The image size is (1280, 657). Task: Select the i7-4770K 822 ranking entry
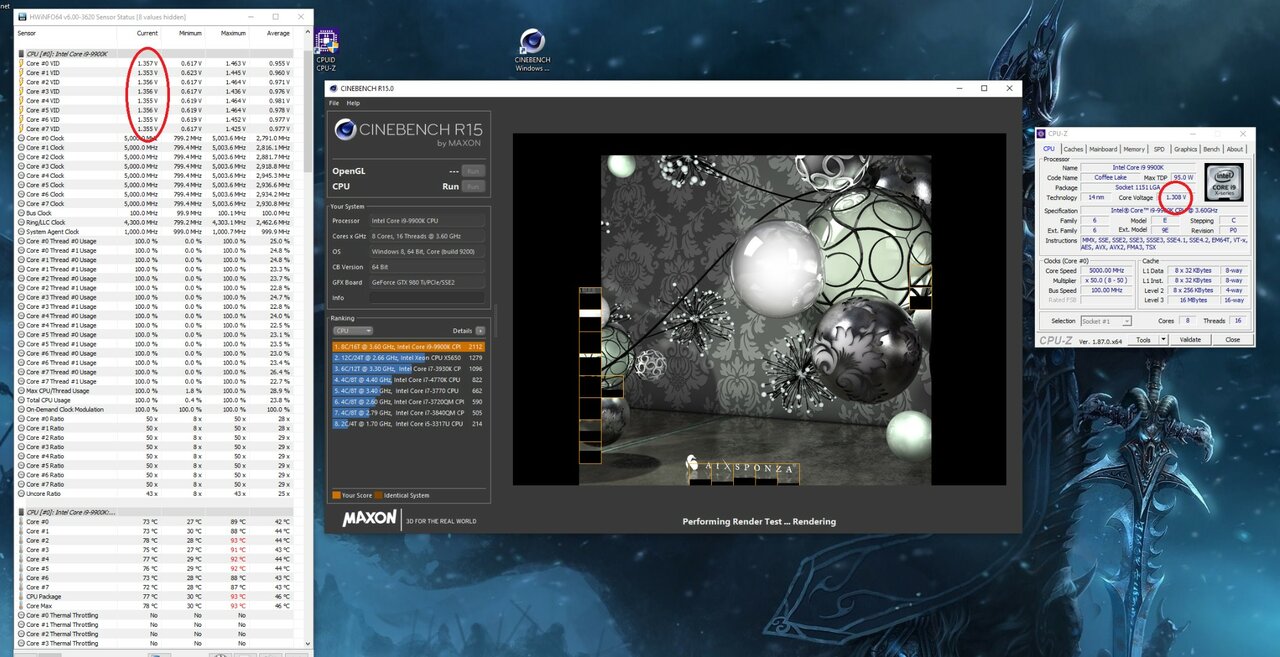click(x=409, y=379)
